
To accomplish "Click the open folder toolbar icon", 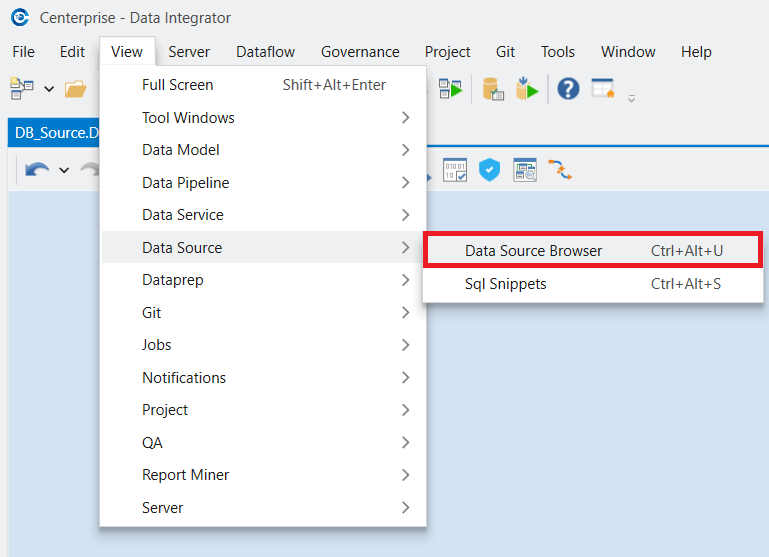I will [75, 89].
